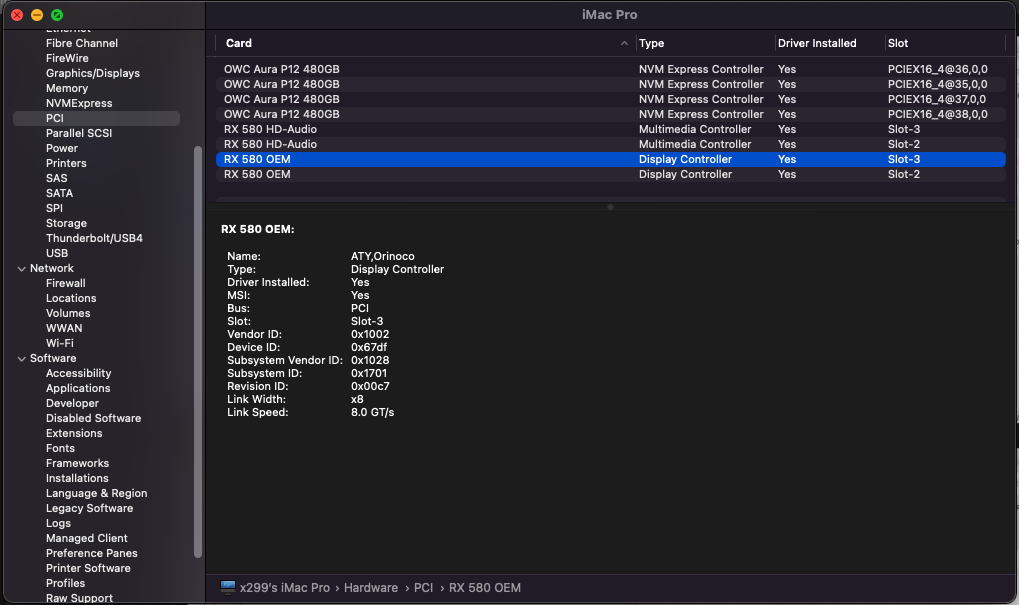Select NVMExpress in the sidebar
Viewport: 1019px width, 605px height.
point(79,103)
